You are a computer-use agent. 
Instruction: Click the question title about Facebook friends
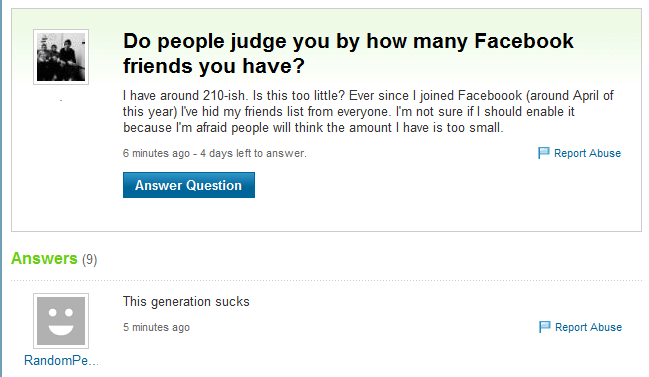(x=348, y=53)
